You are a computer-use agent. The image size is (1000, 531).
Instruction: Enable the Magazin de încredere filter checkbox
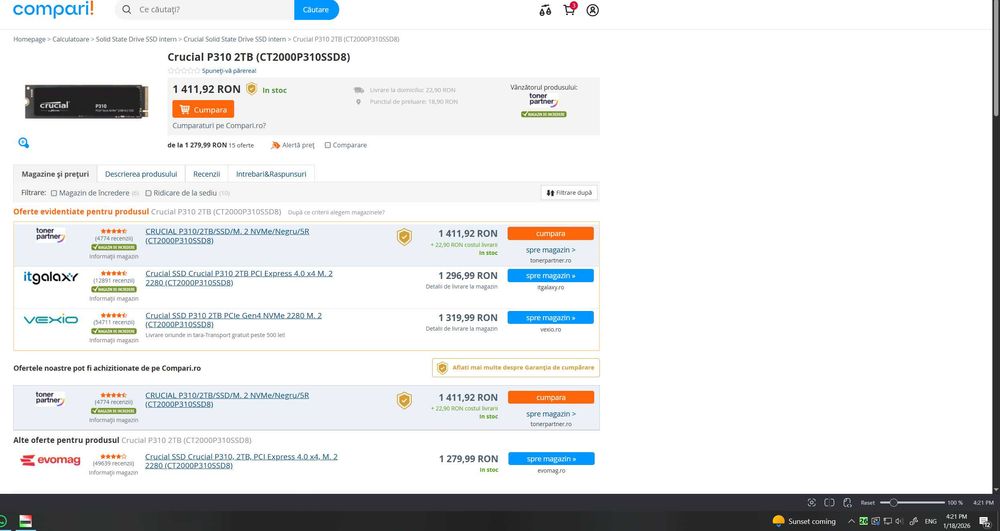pyautogui.click(x=54, y=193)
